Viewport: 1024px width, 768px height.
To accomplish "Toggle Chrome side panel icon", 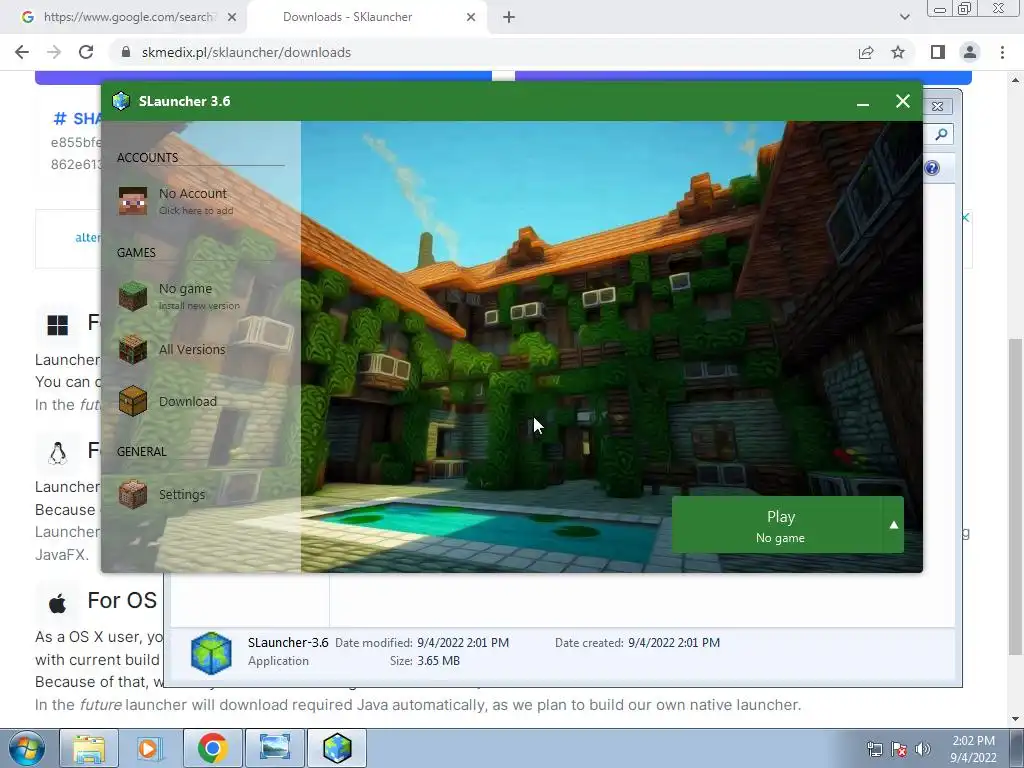I will (938, 52).
